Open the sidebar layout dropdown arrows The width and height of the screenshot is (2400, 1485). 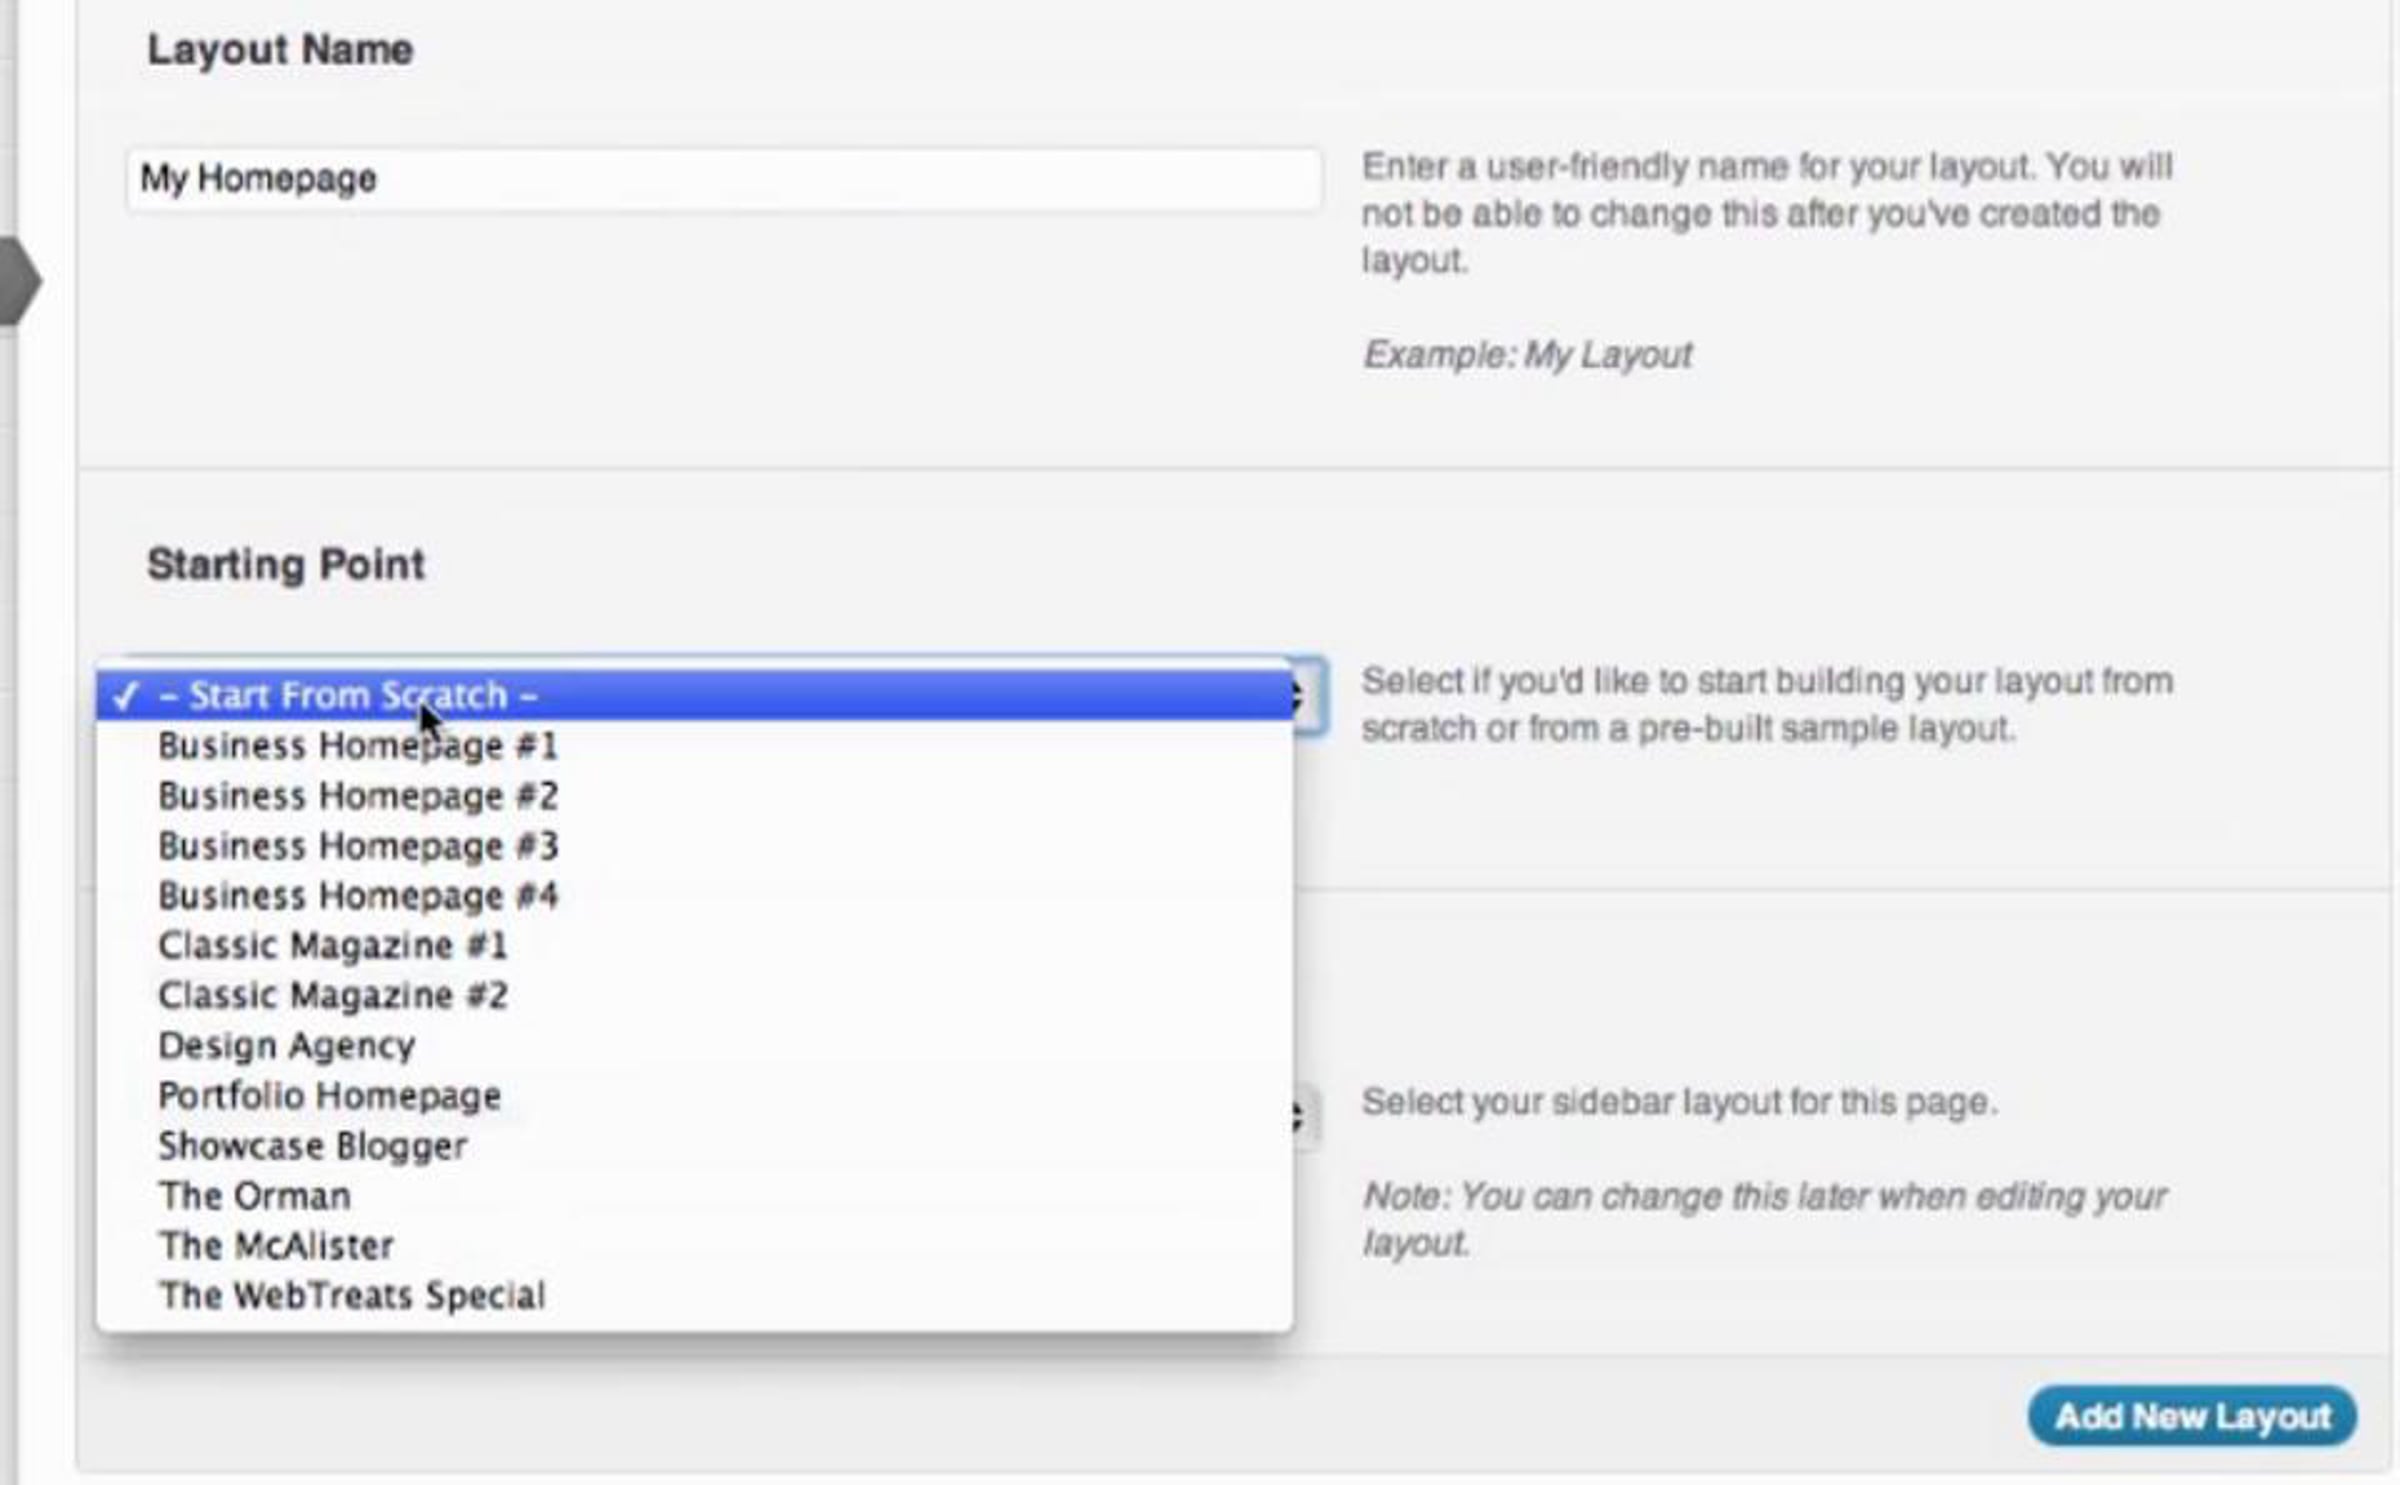pos(1305,1115)
